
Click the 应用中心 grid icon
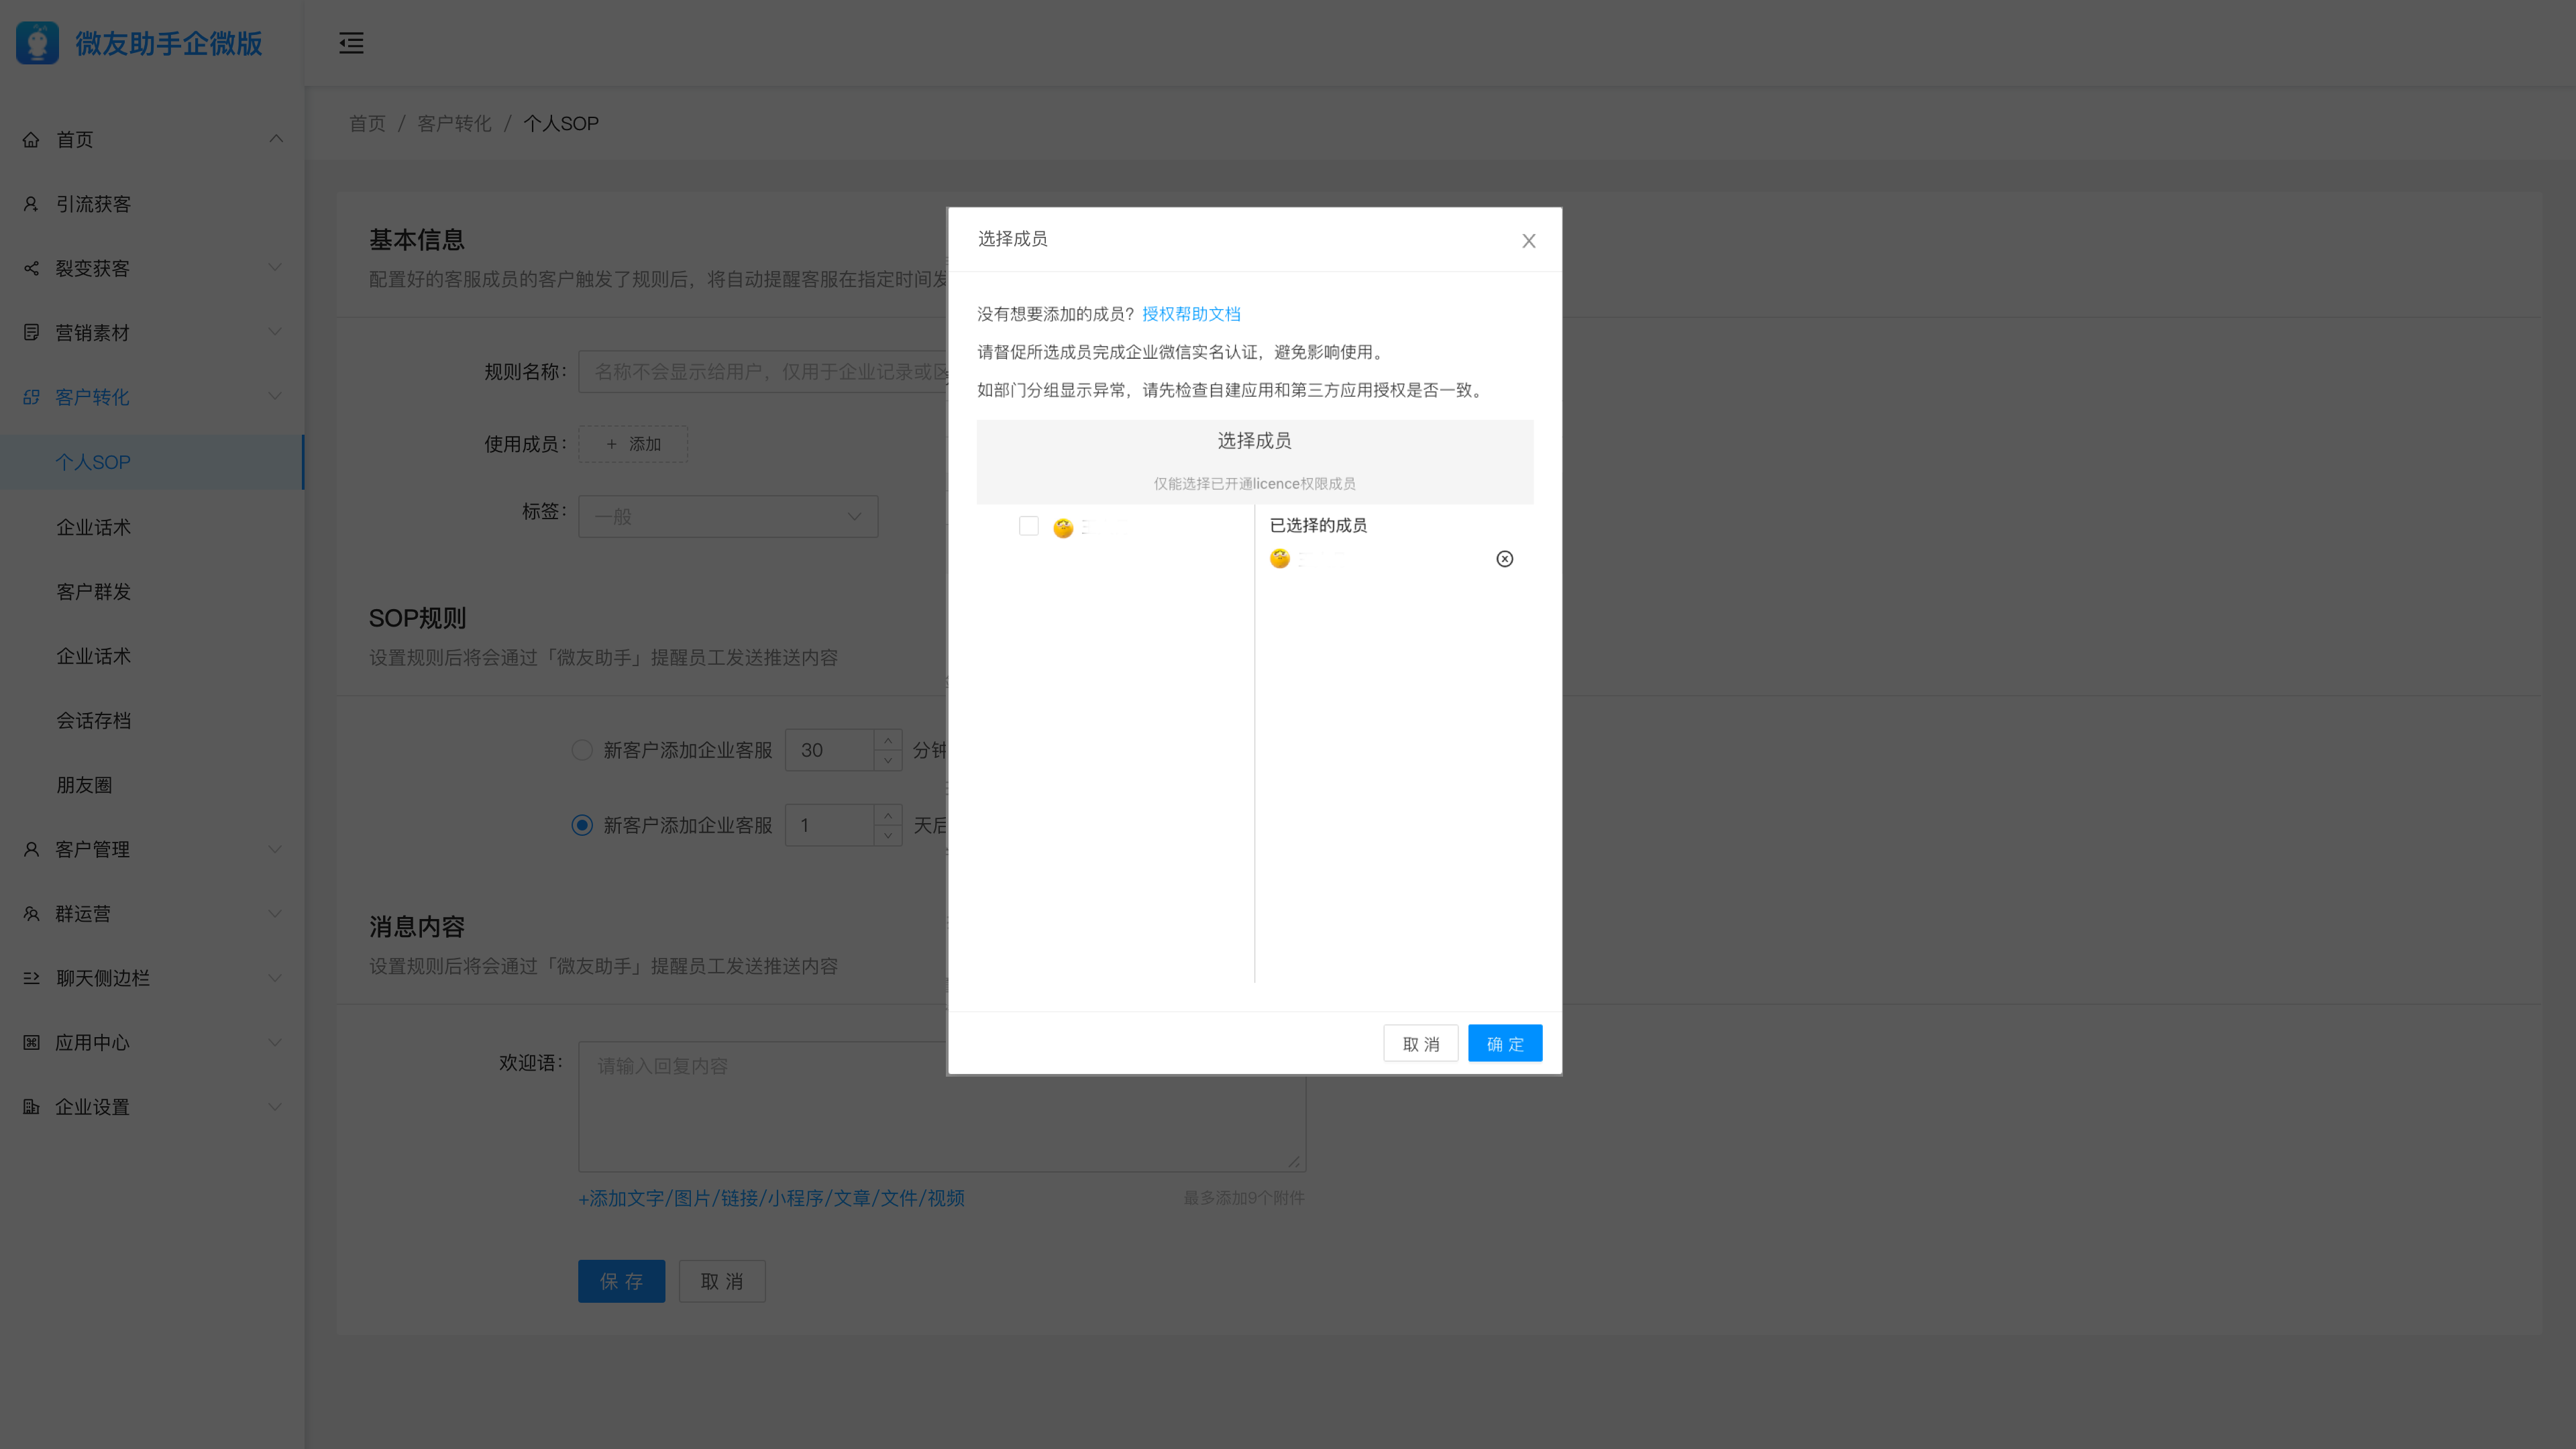(31, 1043)
